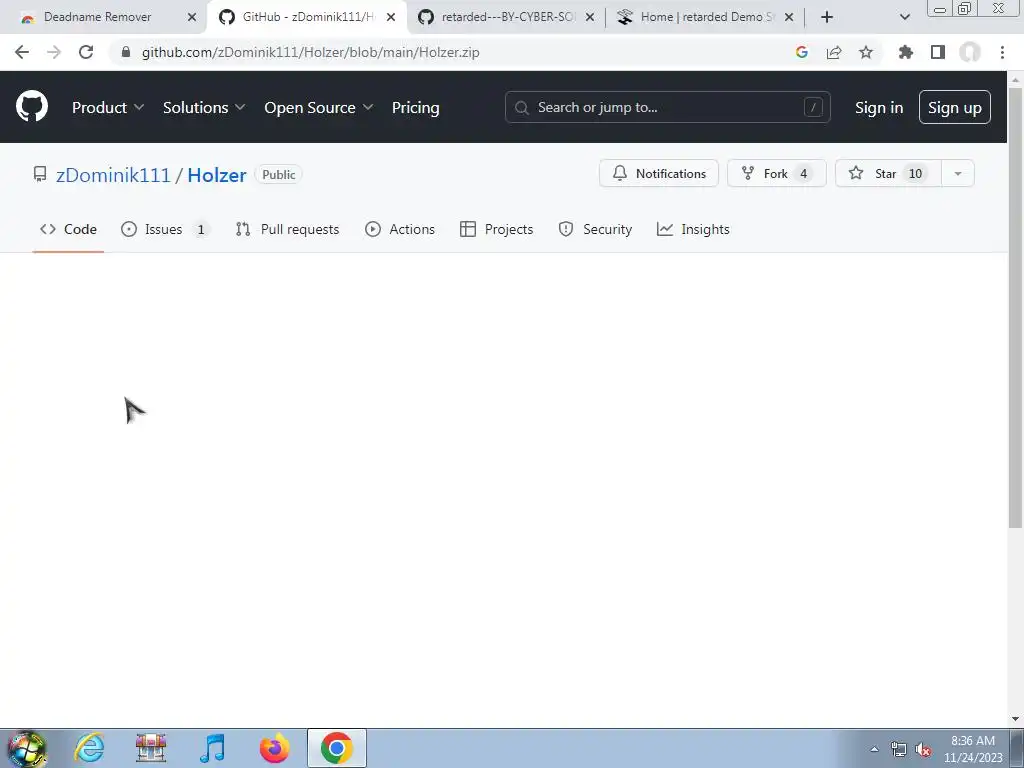Open the star lists dropdown arrow

tap(958, 173)
